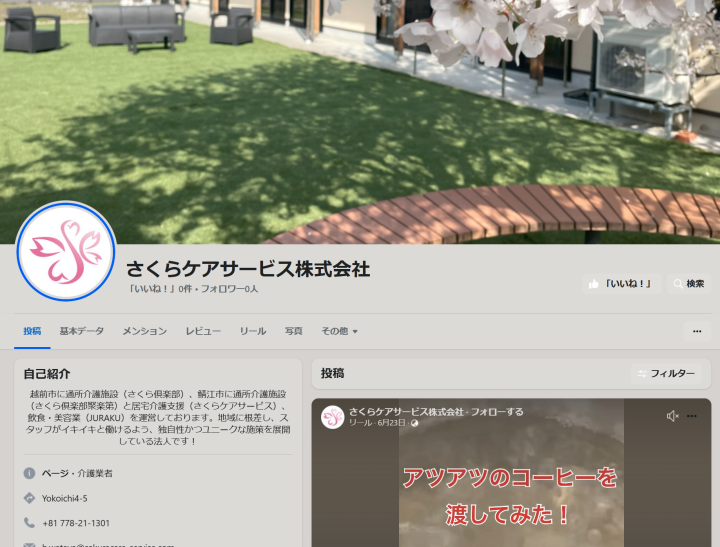Expand the その他 dropdown menu
This screenshot has height=547, width=720.
339,331
